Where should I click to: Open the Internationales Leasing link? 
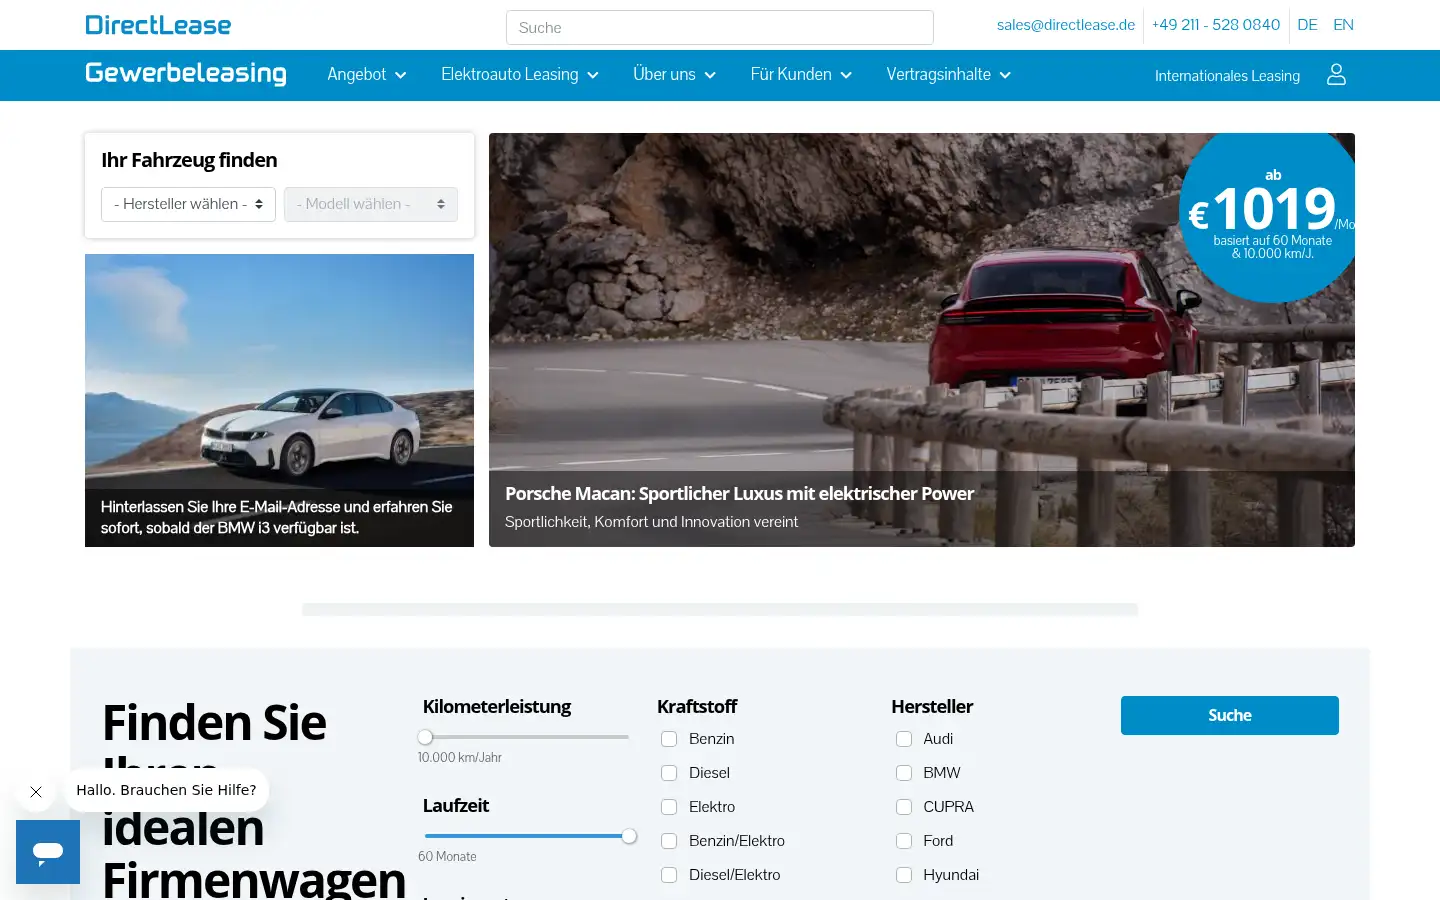tap(1227, 76)
